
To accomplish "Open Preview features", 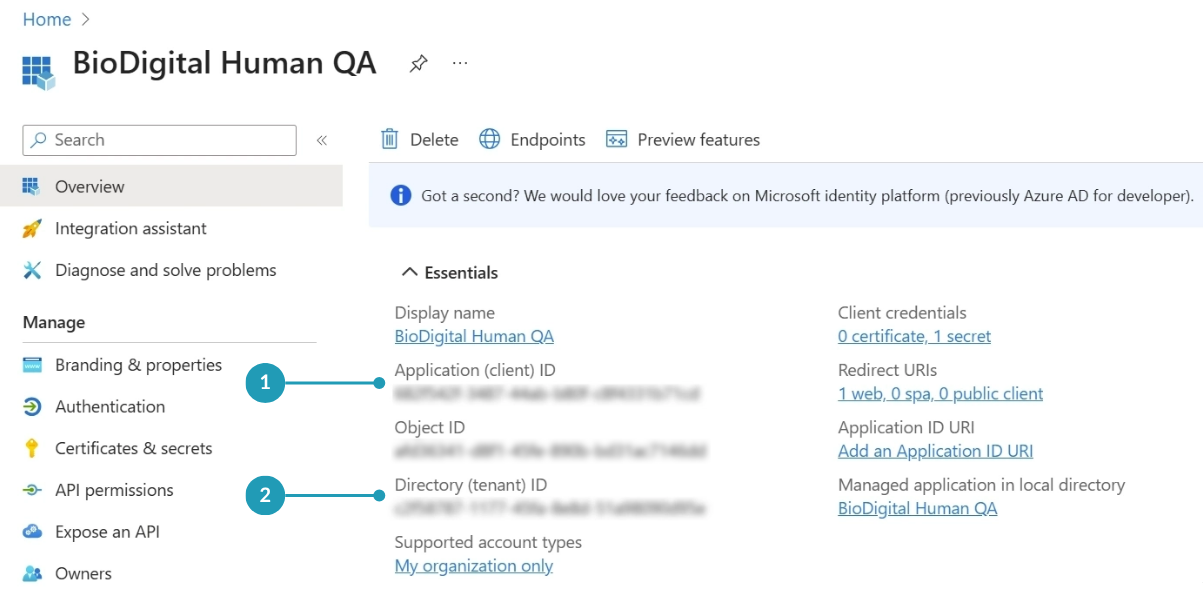I will tap(683, 139).
